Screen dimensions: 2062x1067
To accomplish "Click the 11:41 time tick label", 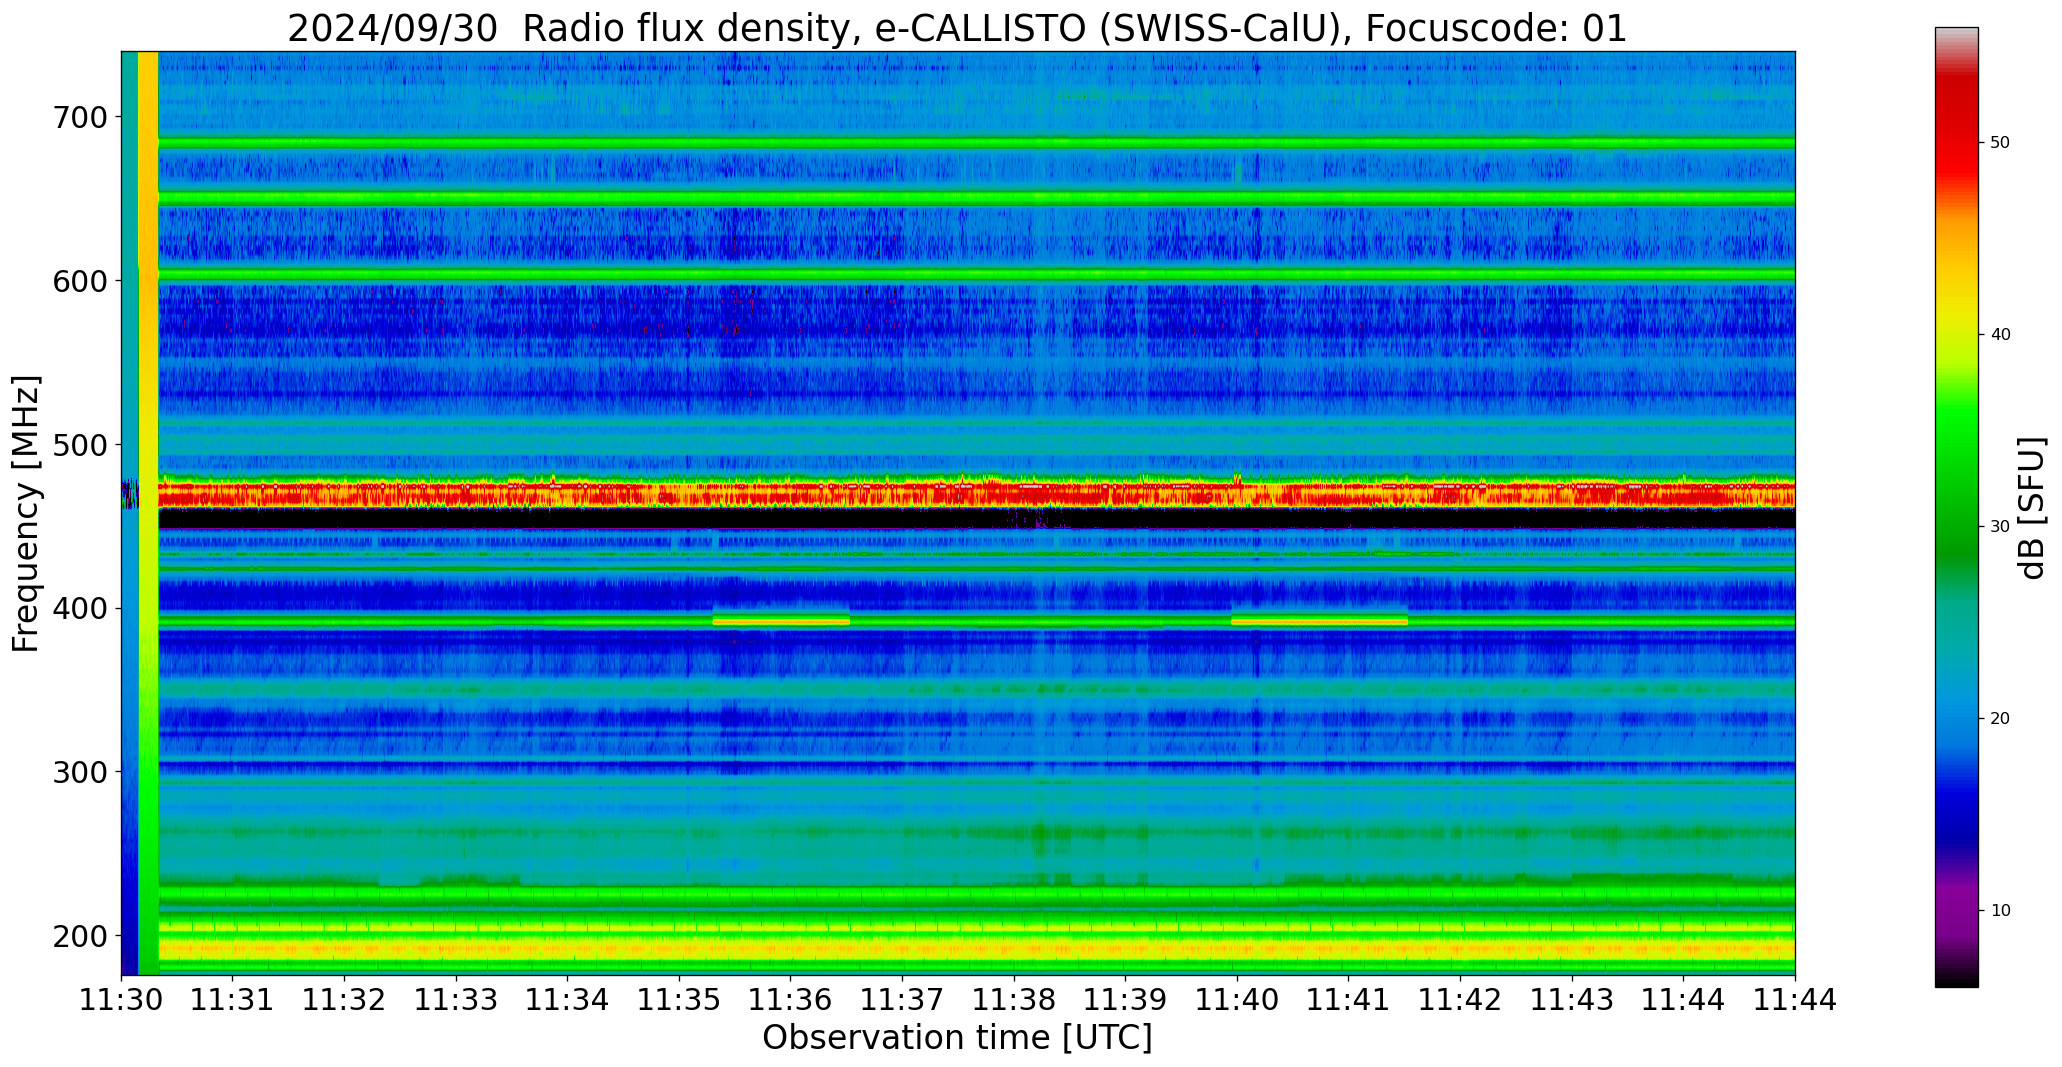I will click(x=1349, y=1000).
